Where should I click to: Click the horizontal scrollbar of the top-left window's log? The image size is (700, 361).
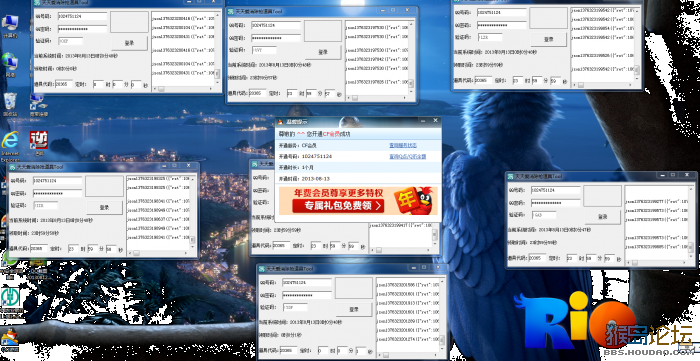point(183,89)
